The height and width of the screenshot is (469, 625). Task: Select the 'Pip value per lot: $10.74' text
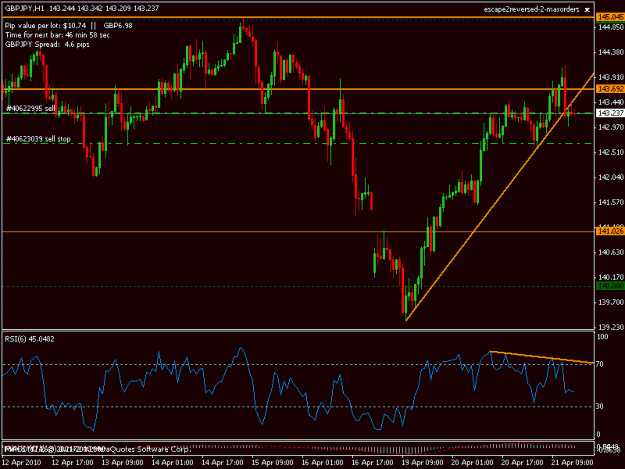point(45,26)
